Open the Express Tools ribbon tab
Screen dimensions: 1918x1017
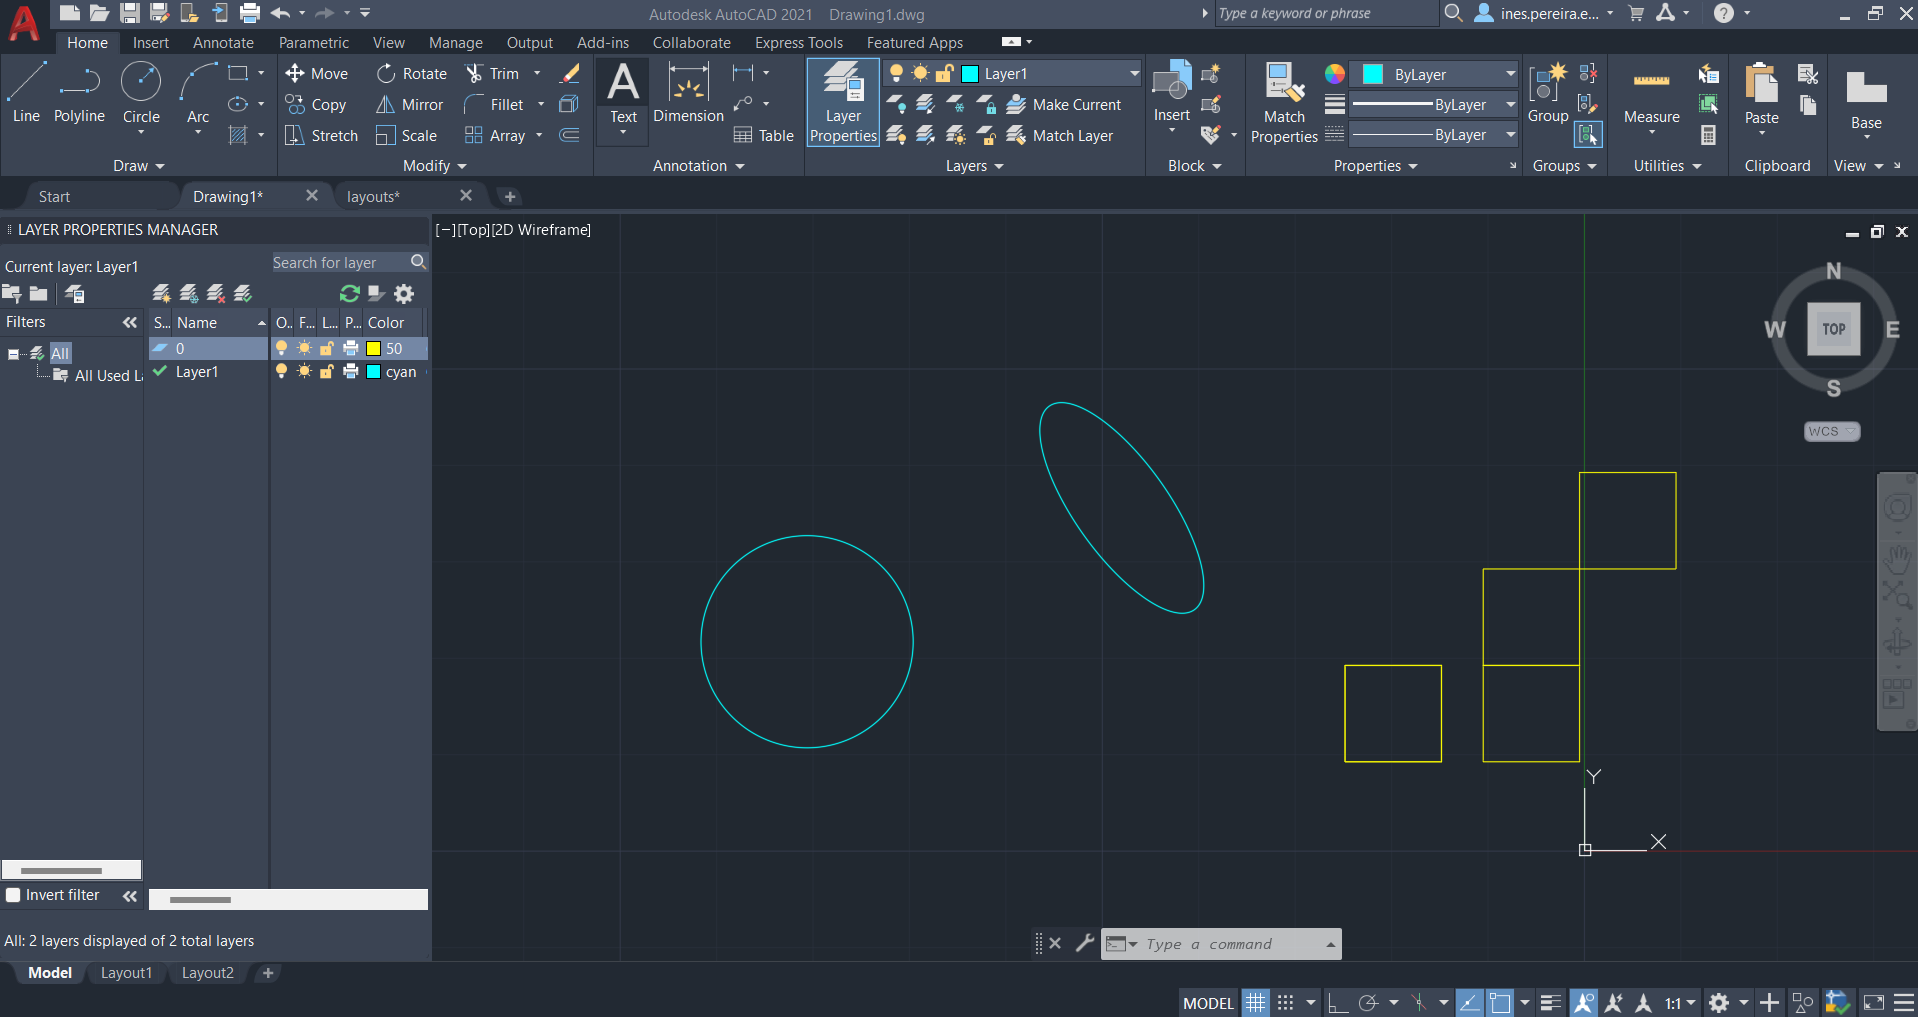pyautogui.click(x=799, y=43)
